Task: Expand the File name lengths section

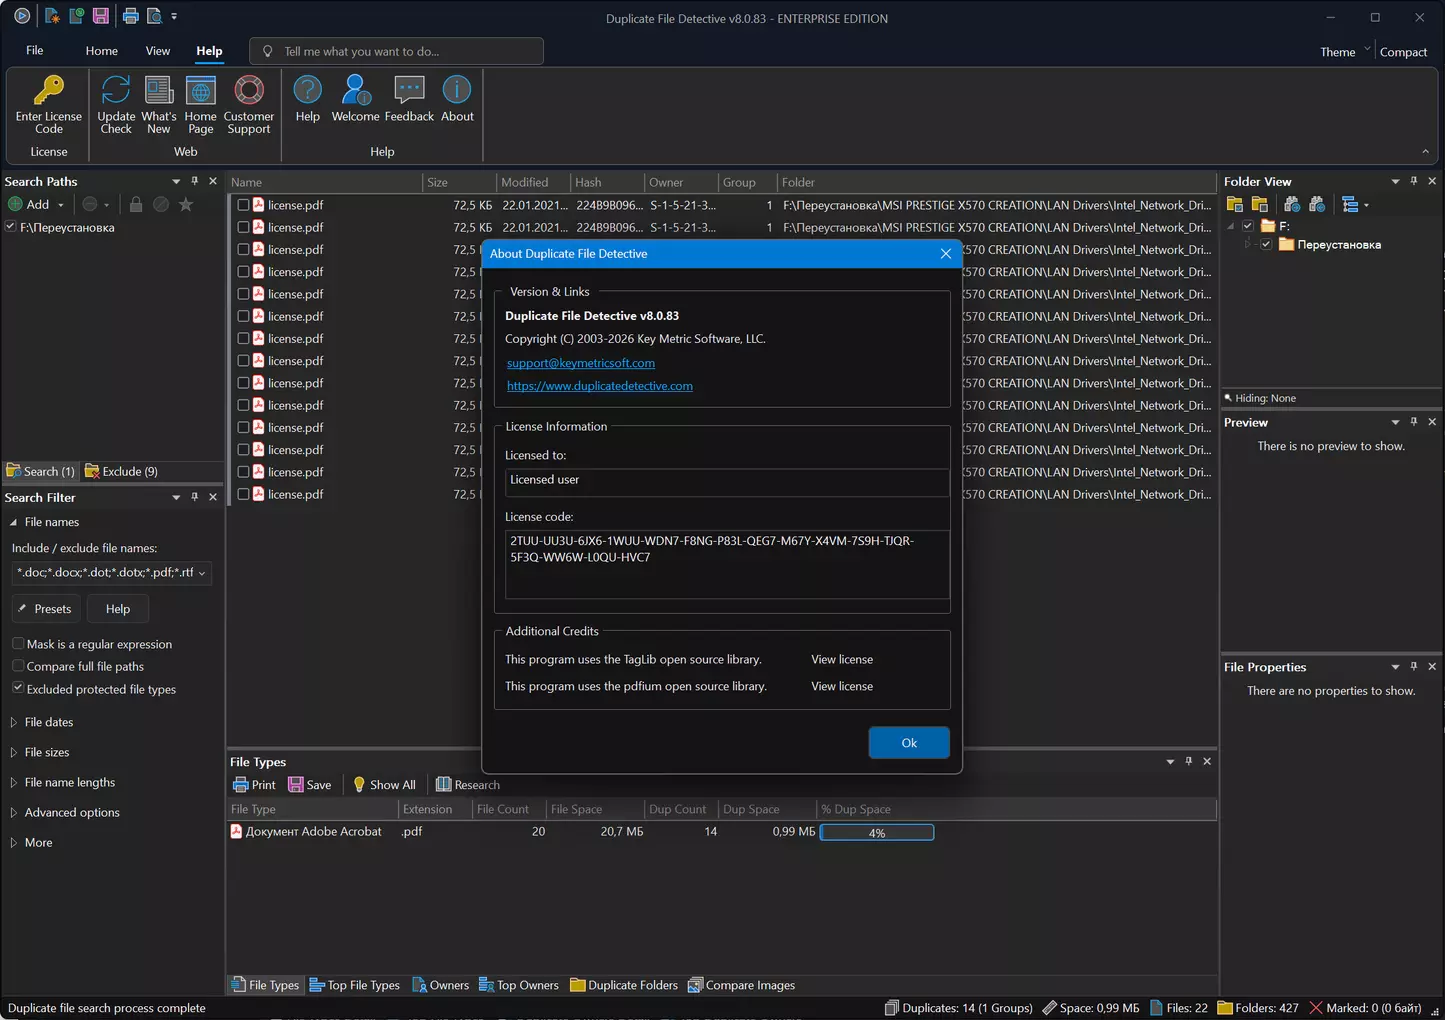Action: [14, 782]
